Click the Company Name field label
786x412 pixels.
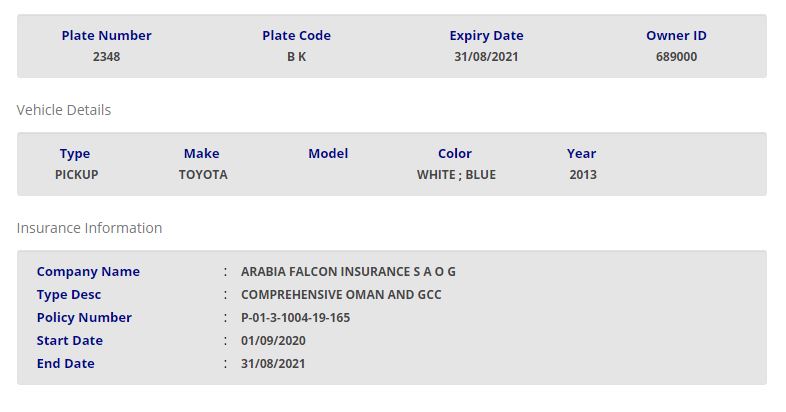[88, 272]
